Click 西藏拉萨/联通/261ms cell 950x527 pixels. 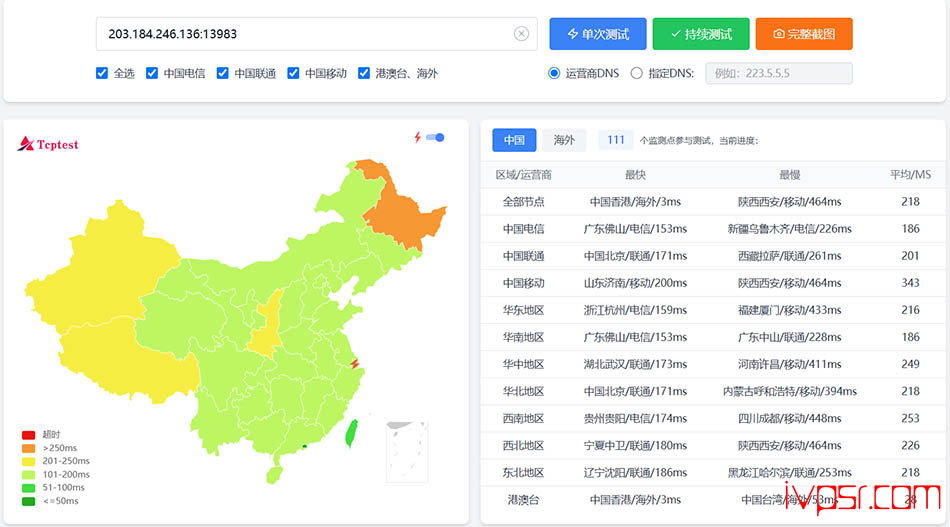[789, 256]
